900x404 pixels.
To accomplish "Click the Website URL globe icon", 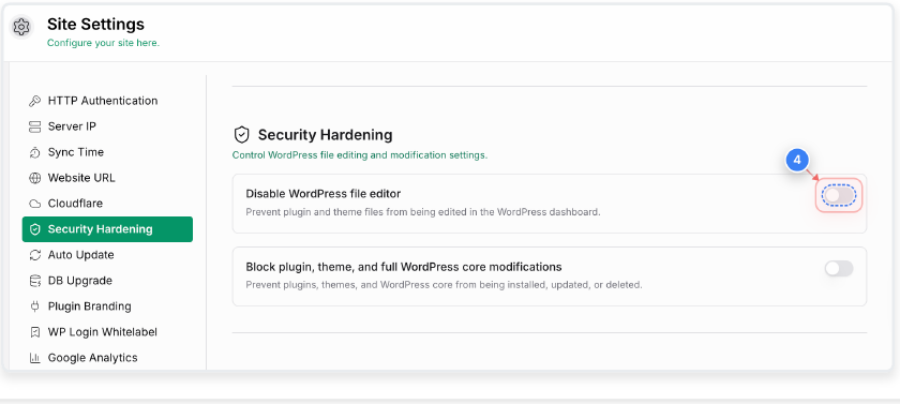I will point(35,178).
